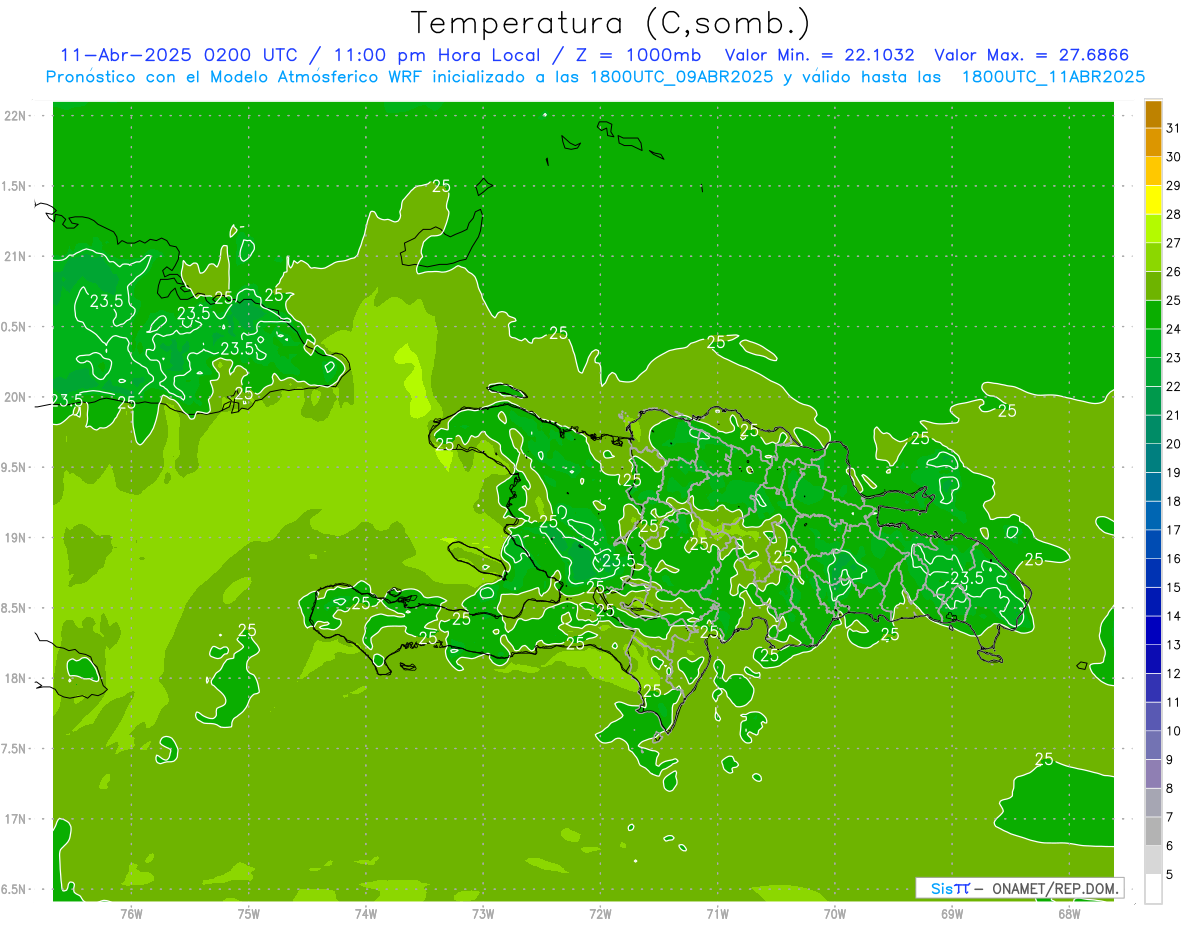
Task: Click the 76W longitude label
Action: tap(131, 914)
